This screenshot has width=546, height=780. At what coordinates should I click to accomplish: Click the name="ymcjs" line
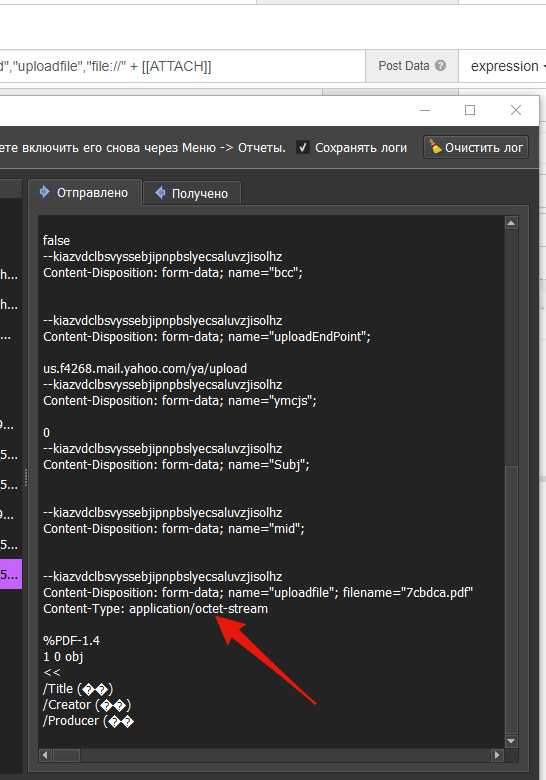[180, 401]
